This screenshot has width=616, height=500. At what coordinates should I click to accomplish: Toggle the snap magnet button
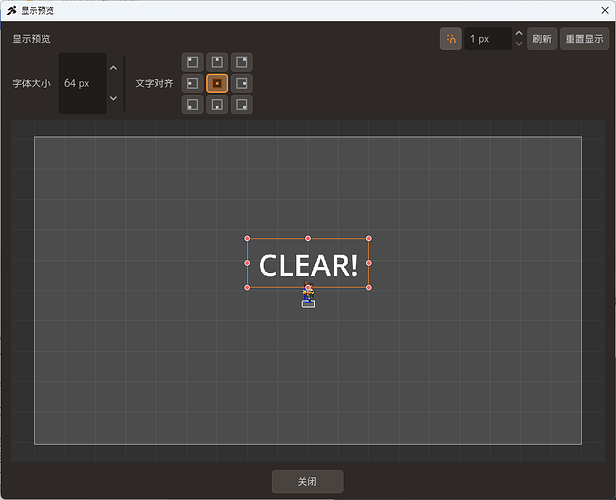451,38
